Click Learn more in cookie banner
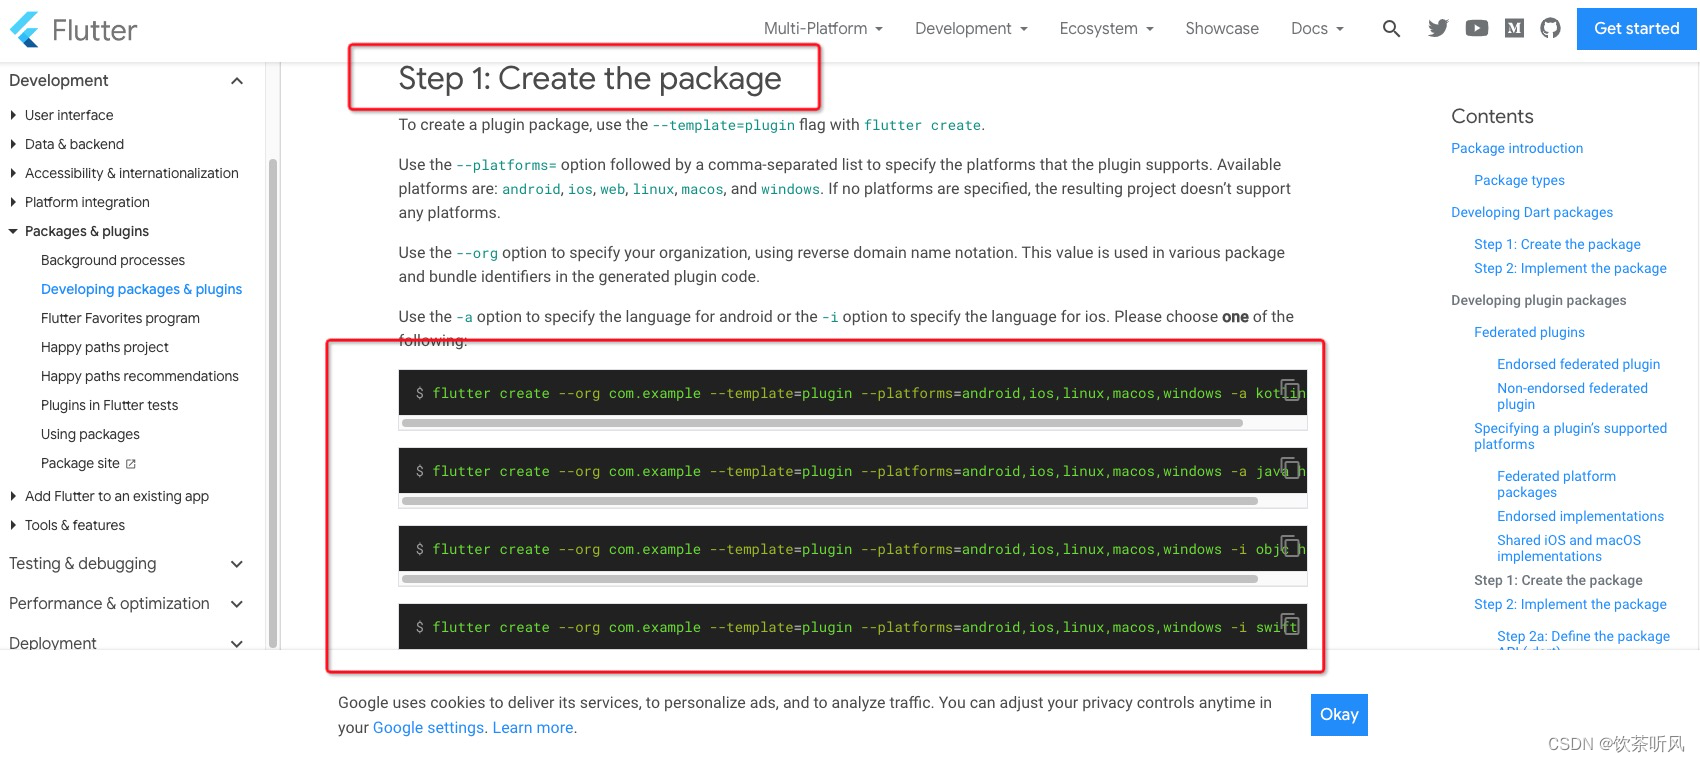 click(x=533, y=728)
